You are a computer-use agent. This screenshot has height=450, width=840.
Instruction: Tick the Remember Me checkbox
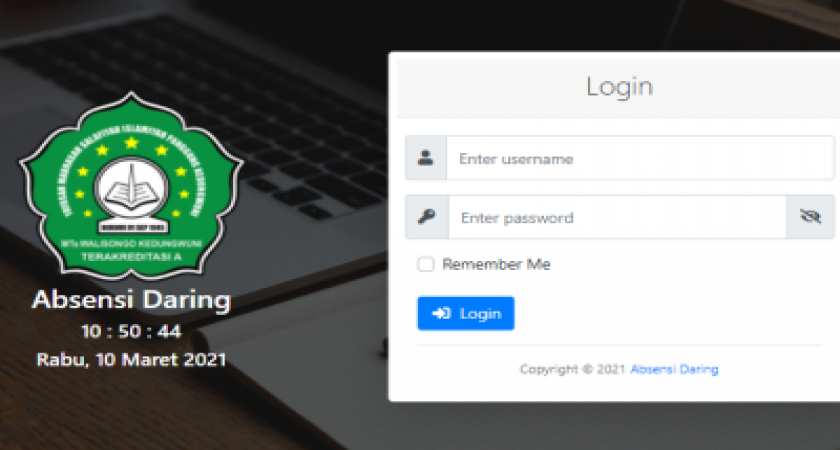pos(426,264)
